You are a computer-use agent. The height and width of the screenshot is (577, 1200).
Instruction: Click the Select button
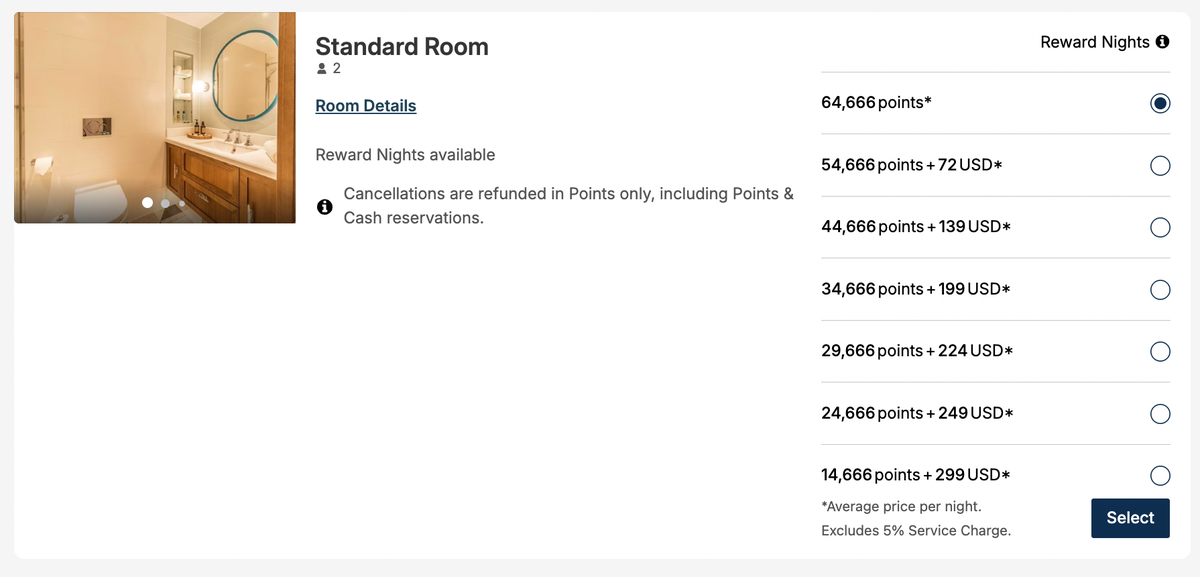(x=1130, y=518)
